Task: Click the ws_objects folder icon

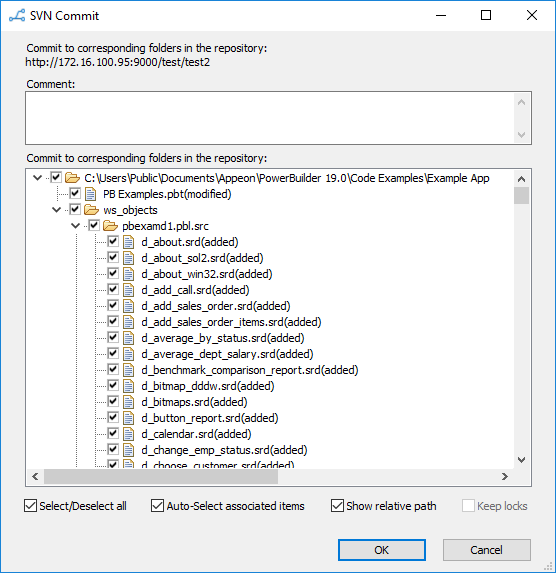Action: [91, 210]
